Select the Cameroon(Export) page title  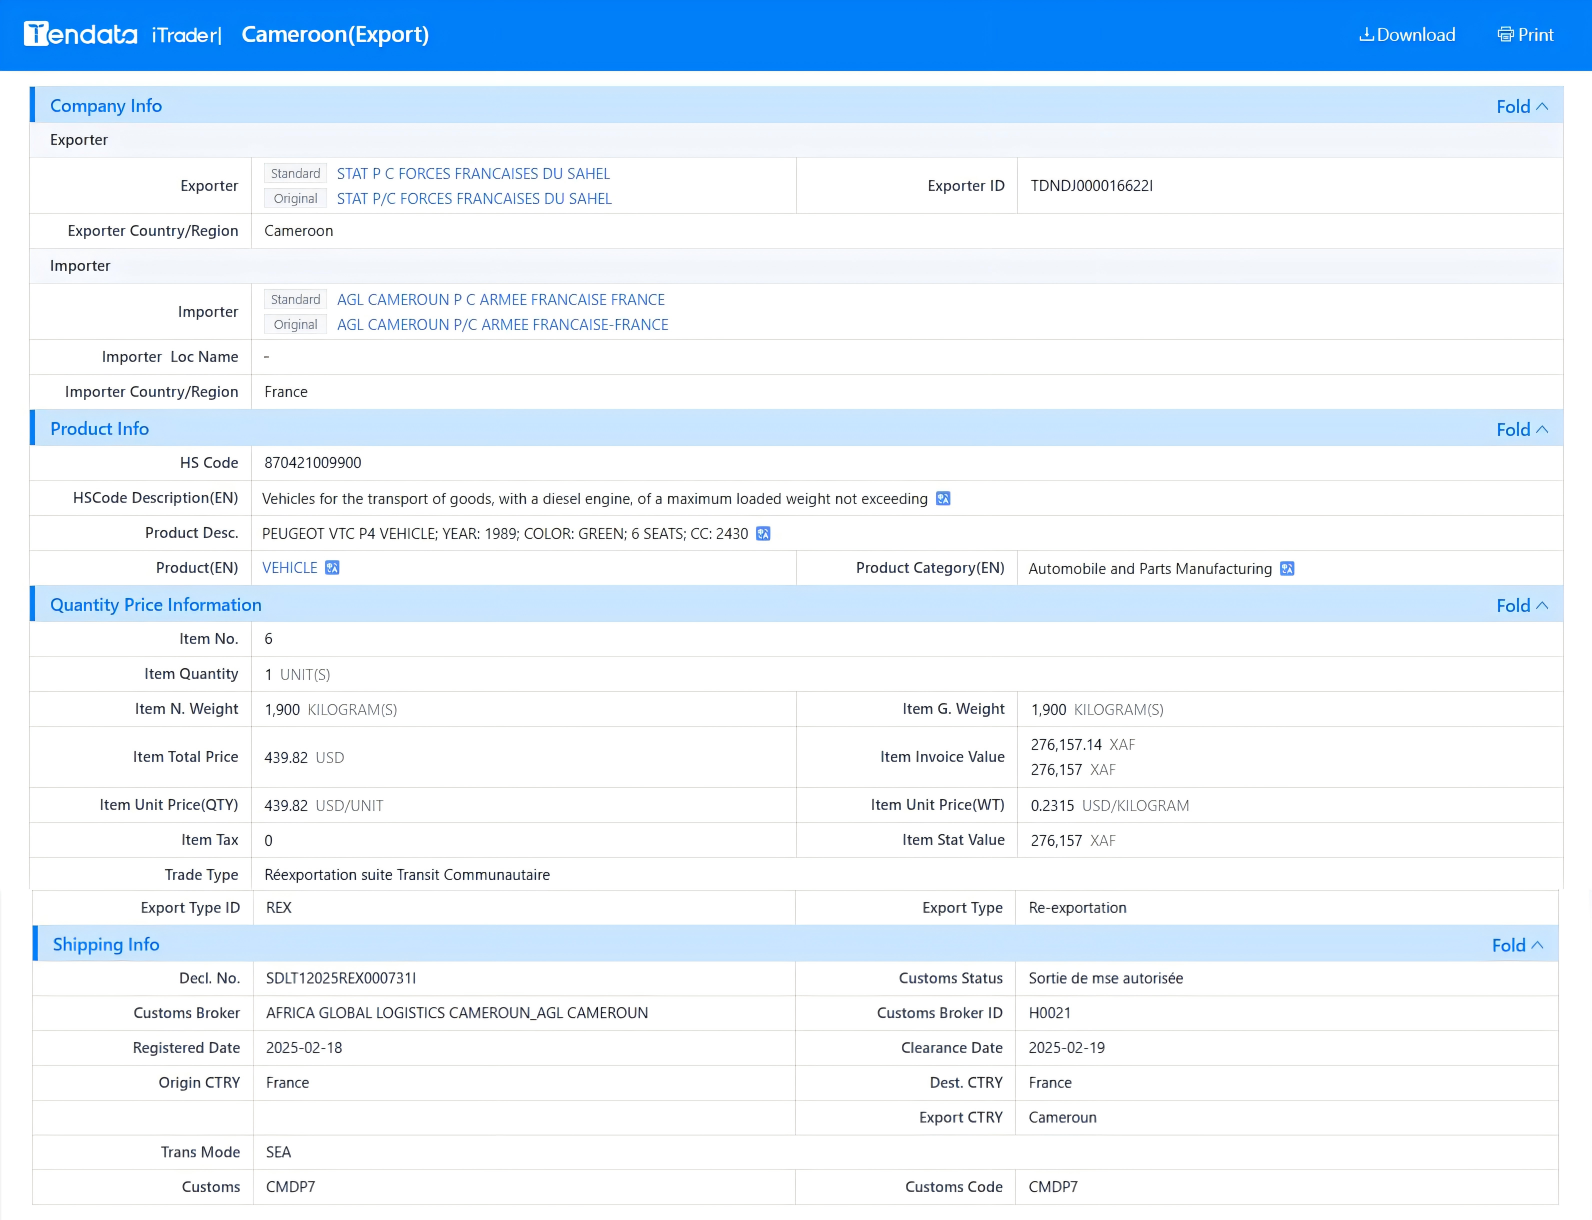coord(335,34)
